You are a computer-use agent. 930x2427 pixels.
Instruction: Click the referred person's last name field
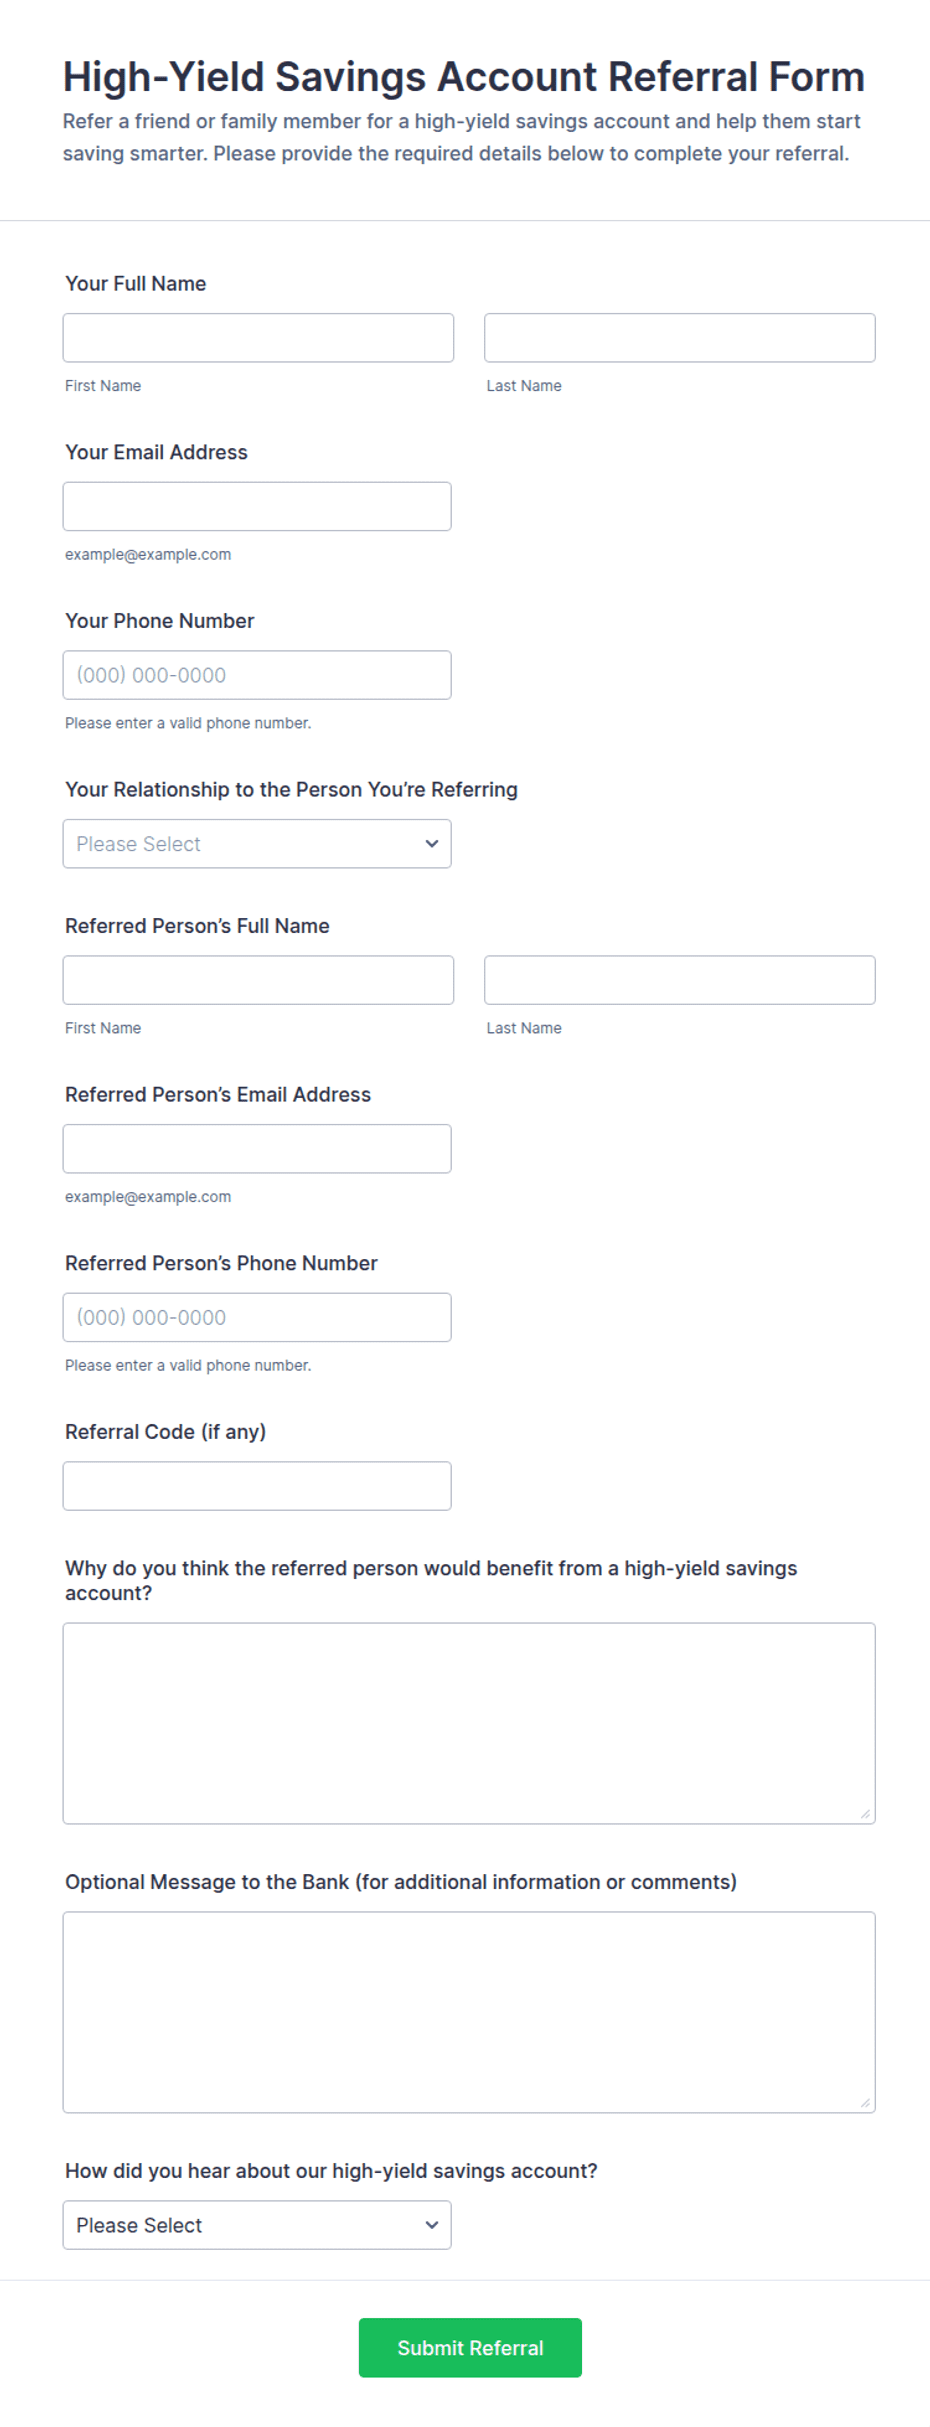click(x=680, y=980)
